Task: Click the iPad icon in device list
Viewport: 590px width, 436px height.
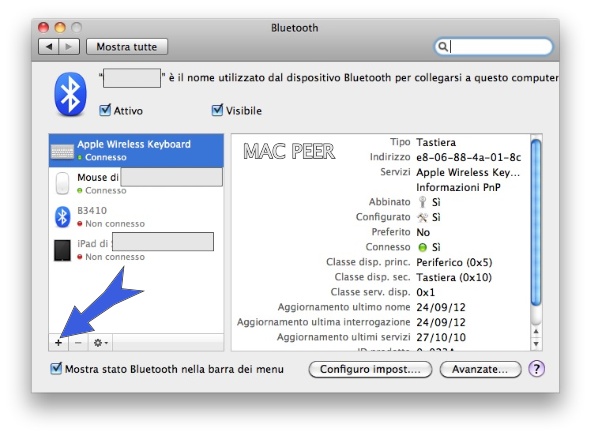Action: (62, 250)
